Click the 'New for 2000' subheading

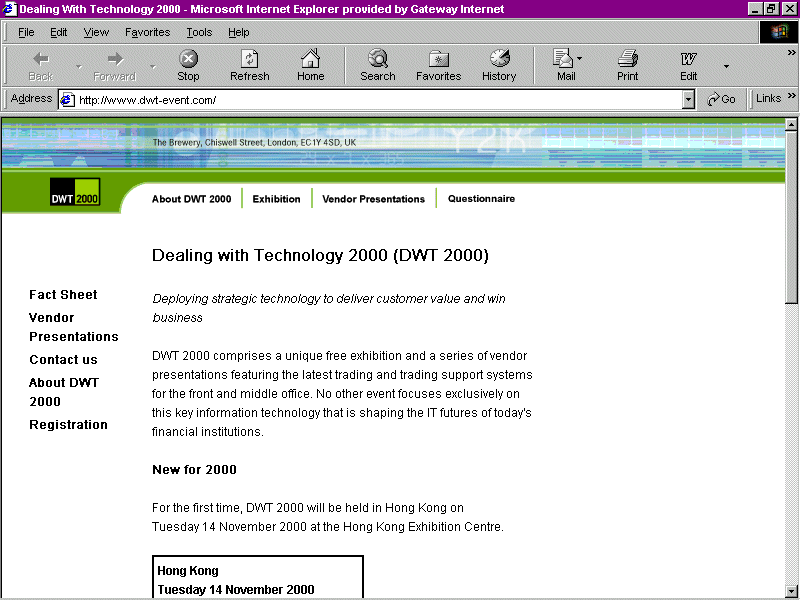pos(194,469)
